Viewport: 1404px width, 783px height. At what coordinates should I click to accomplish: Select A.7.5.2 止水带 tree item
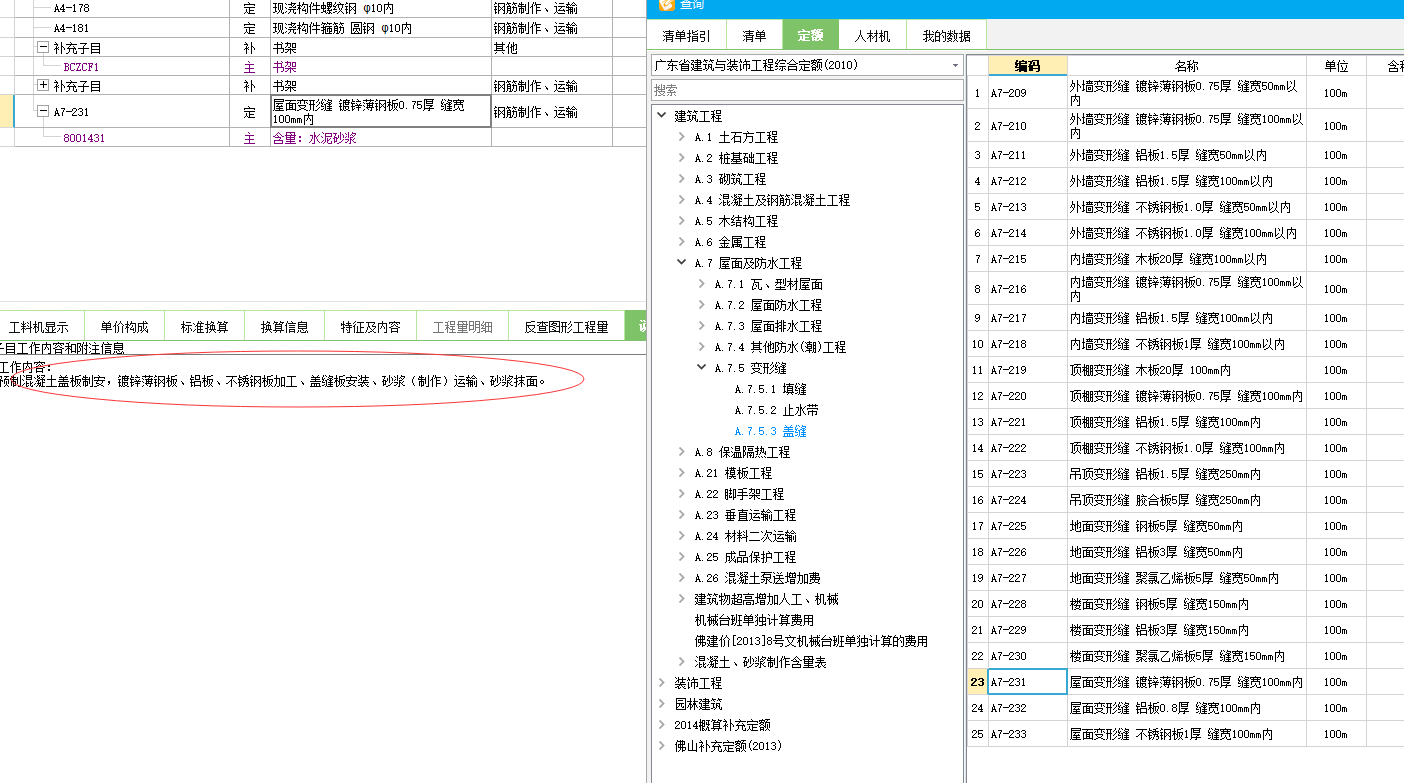pyautogui.click(x=777, y=410)
